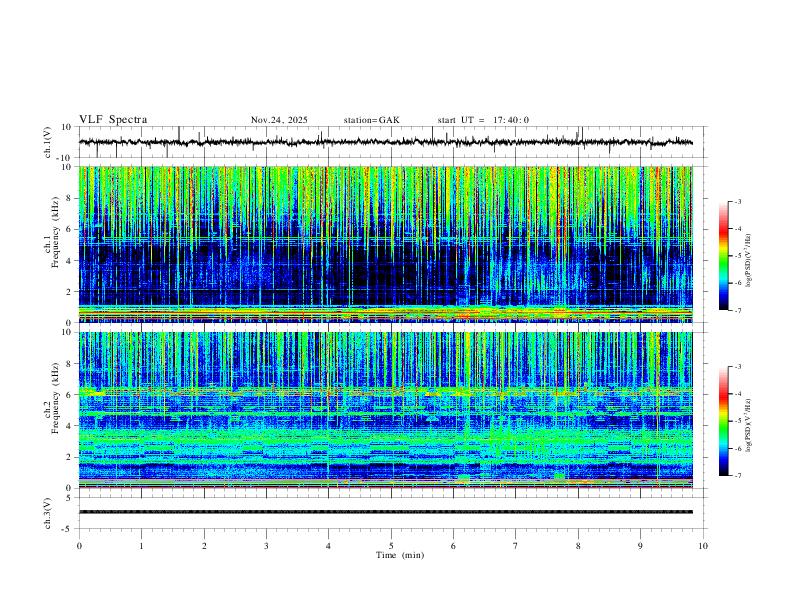Click the "-5" tick on the upper colorbar

point(737,256)
